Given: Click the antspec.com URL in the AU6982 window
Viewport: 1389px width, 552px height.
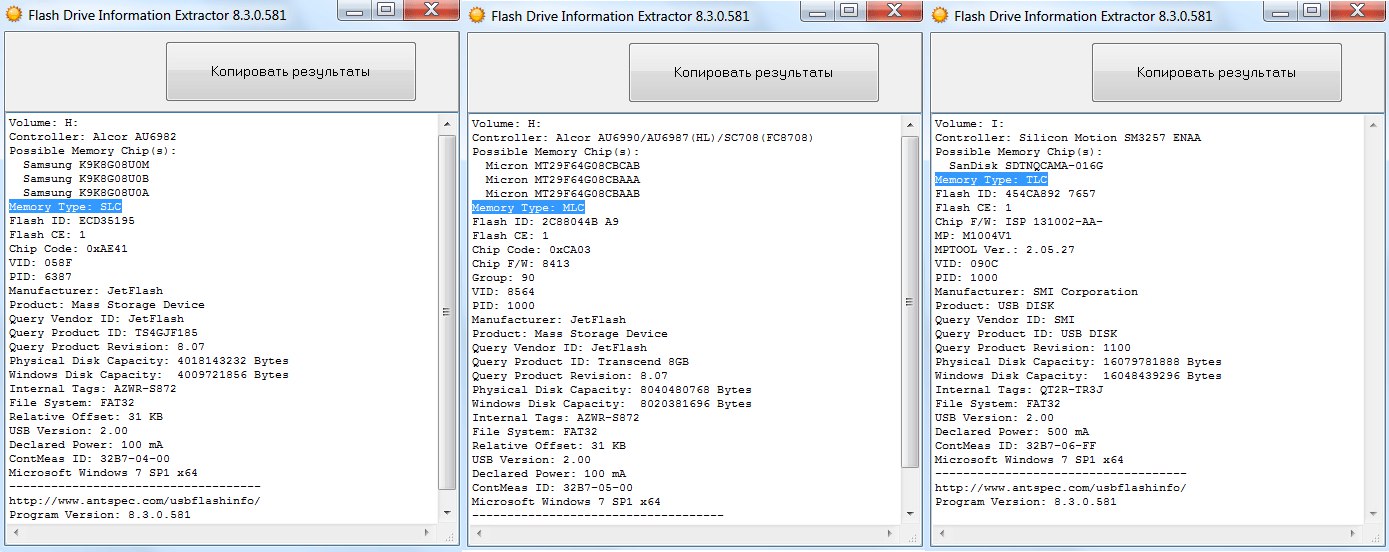Looking at the screenshot, I should coord(135,500).
